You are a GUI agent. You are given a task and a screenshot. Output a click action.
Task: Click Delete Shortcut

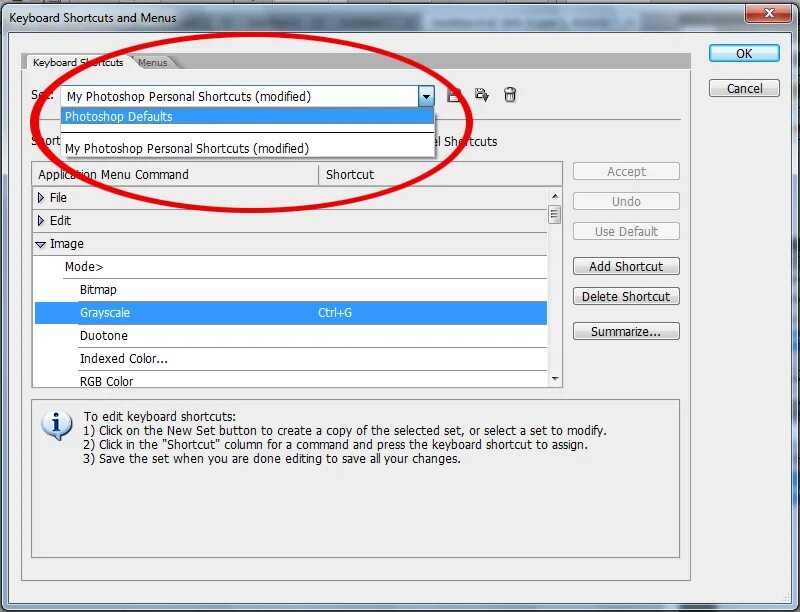pos(626,296)
